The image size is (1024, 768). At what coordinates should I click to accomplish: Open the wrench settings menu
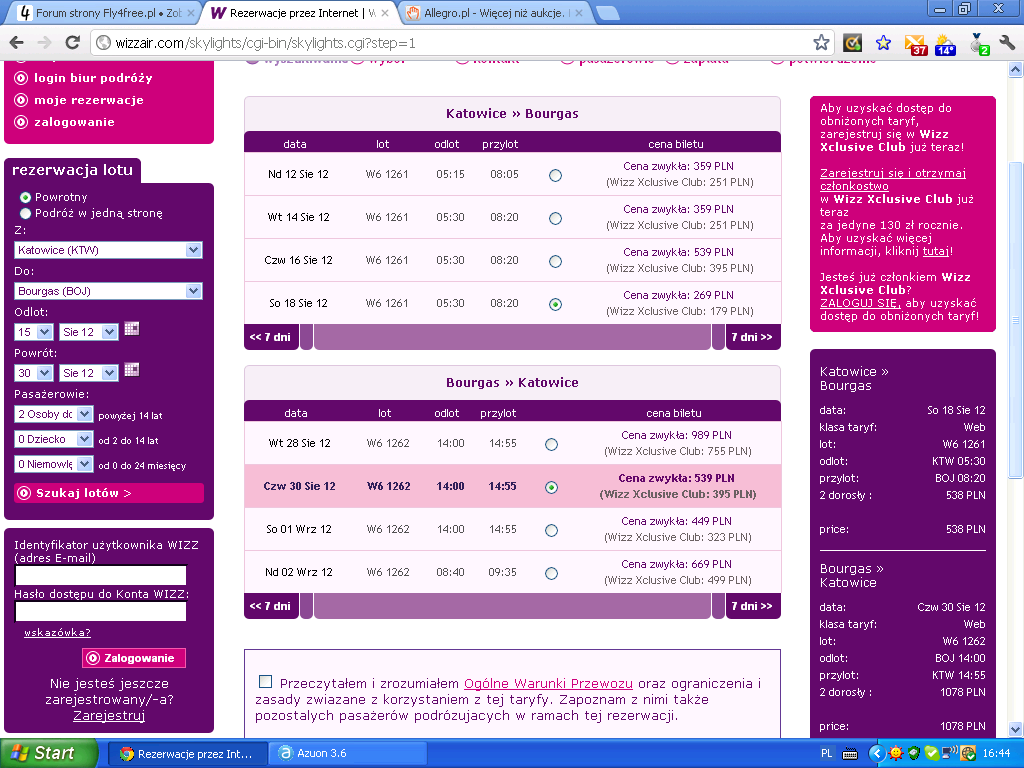pyautogui.click(x=1006, y=43)
